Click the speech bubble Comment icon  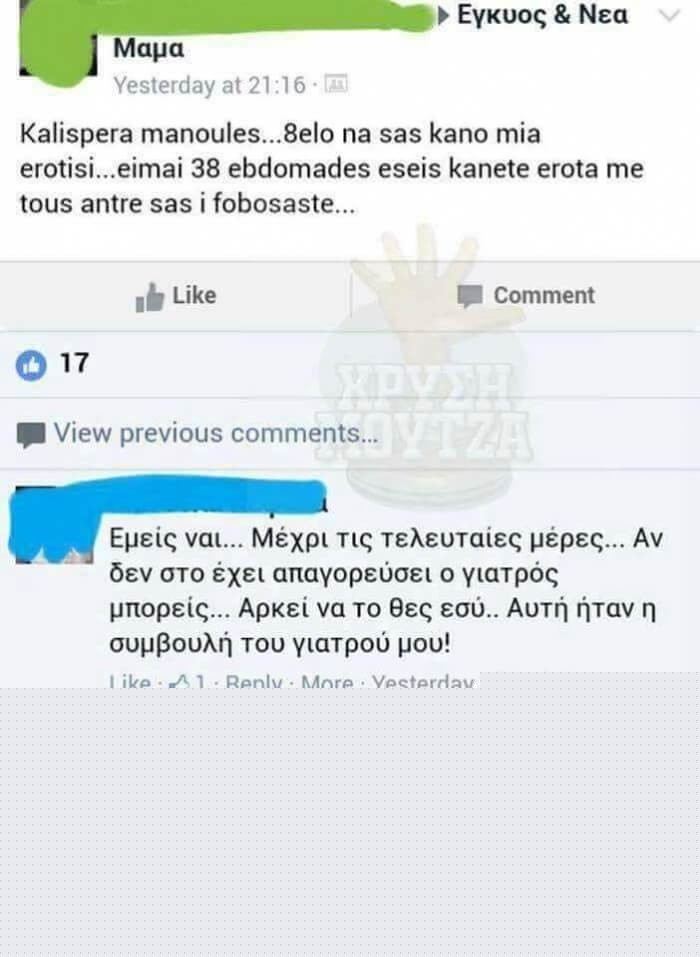[x=470, y=297]
